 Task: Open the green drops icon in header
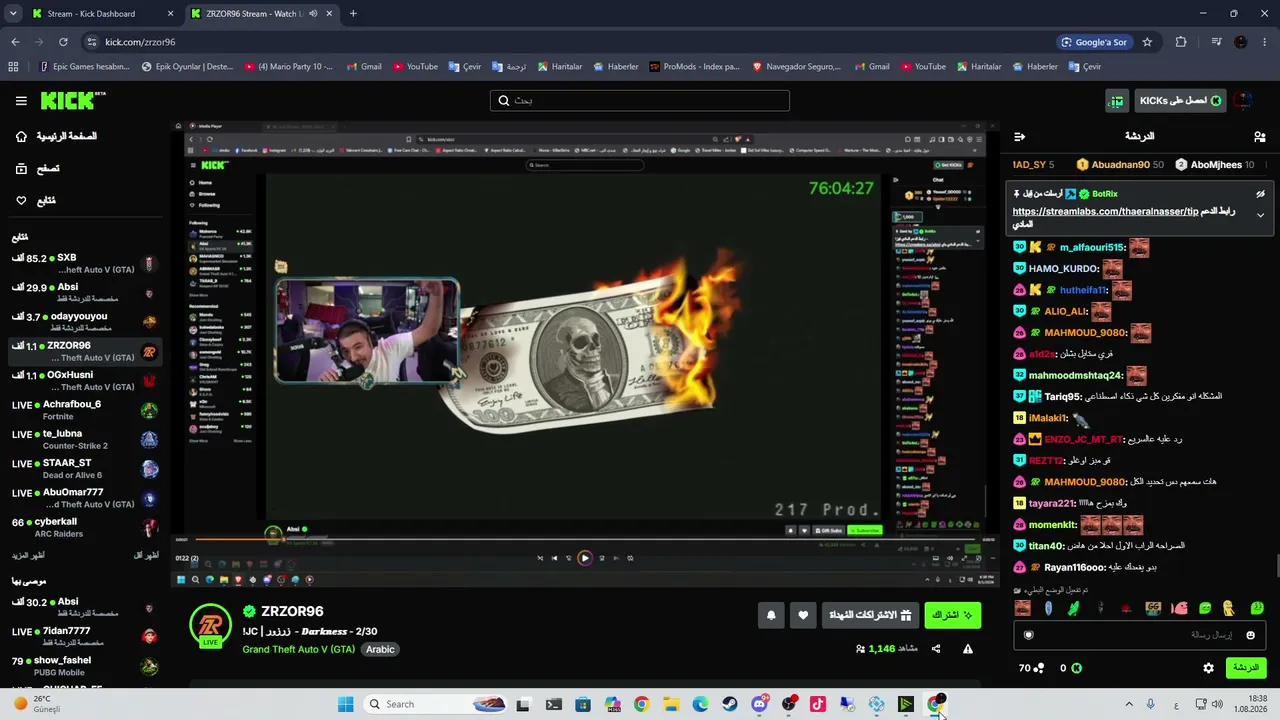1116,101
